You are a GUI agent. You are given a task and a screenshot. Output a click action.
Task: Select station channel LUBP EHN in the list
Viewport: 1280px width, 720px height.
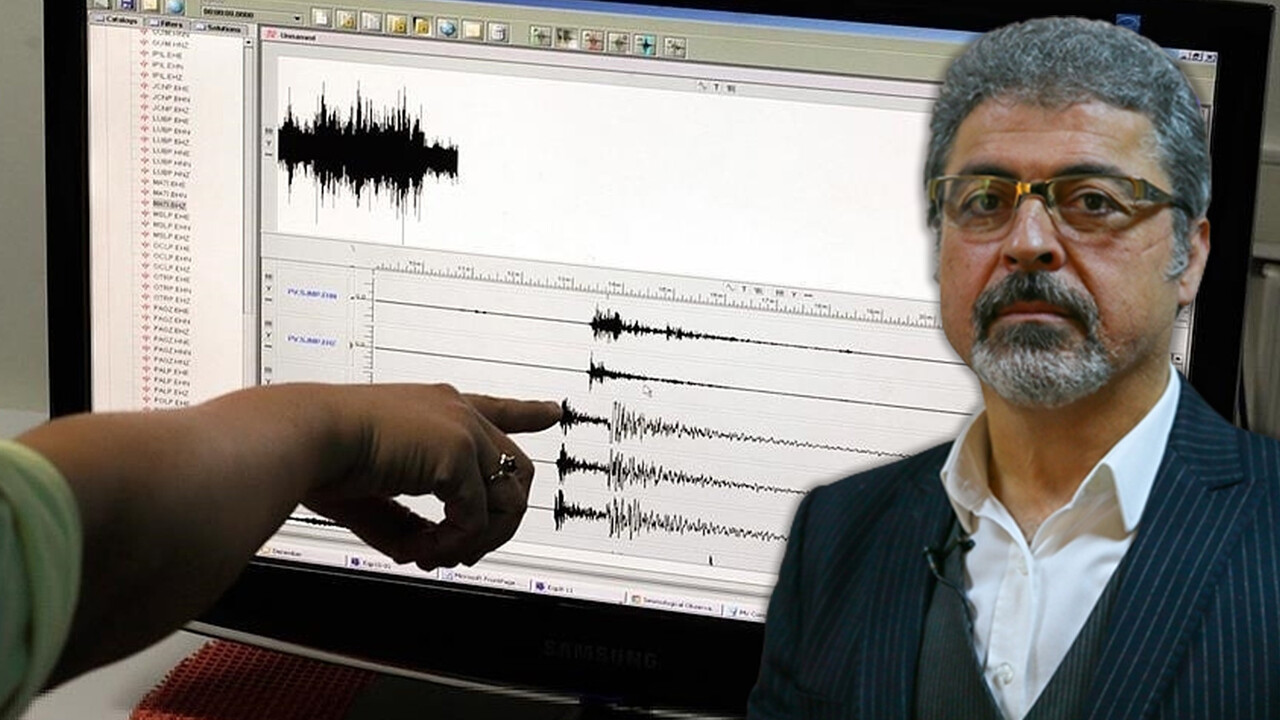click(171, 131)
